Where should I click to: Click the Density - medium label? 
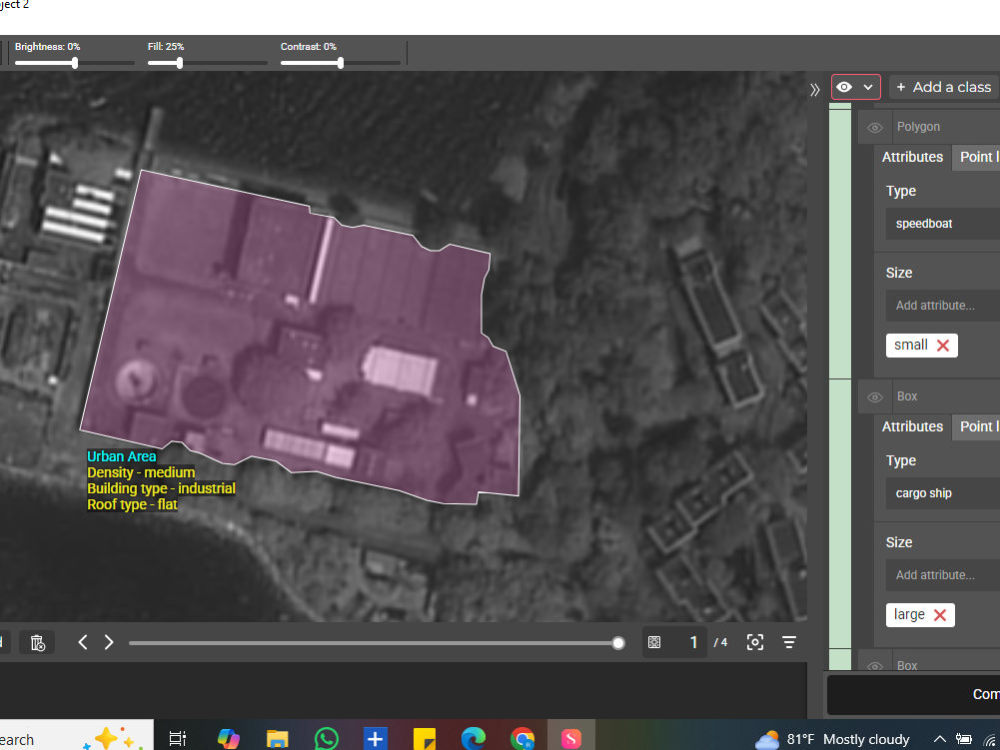point(141,473)
